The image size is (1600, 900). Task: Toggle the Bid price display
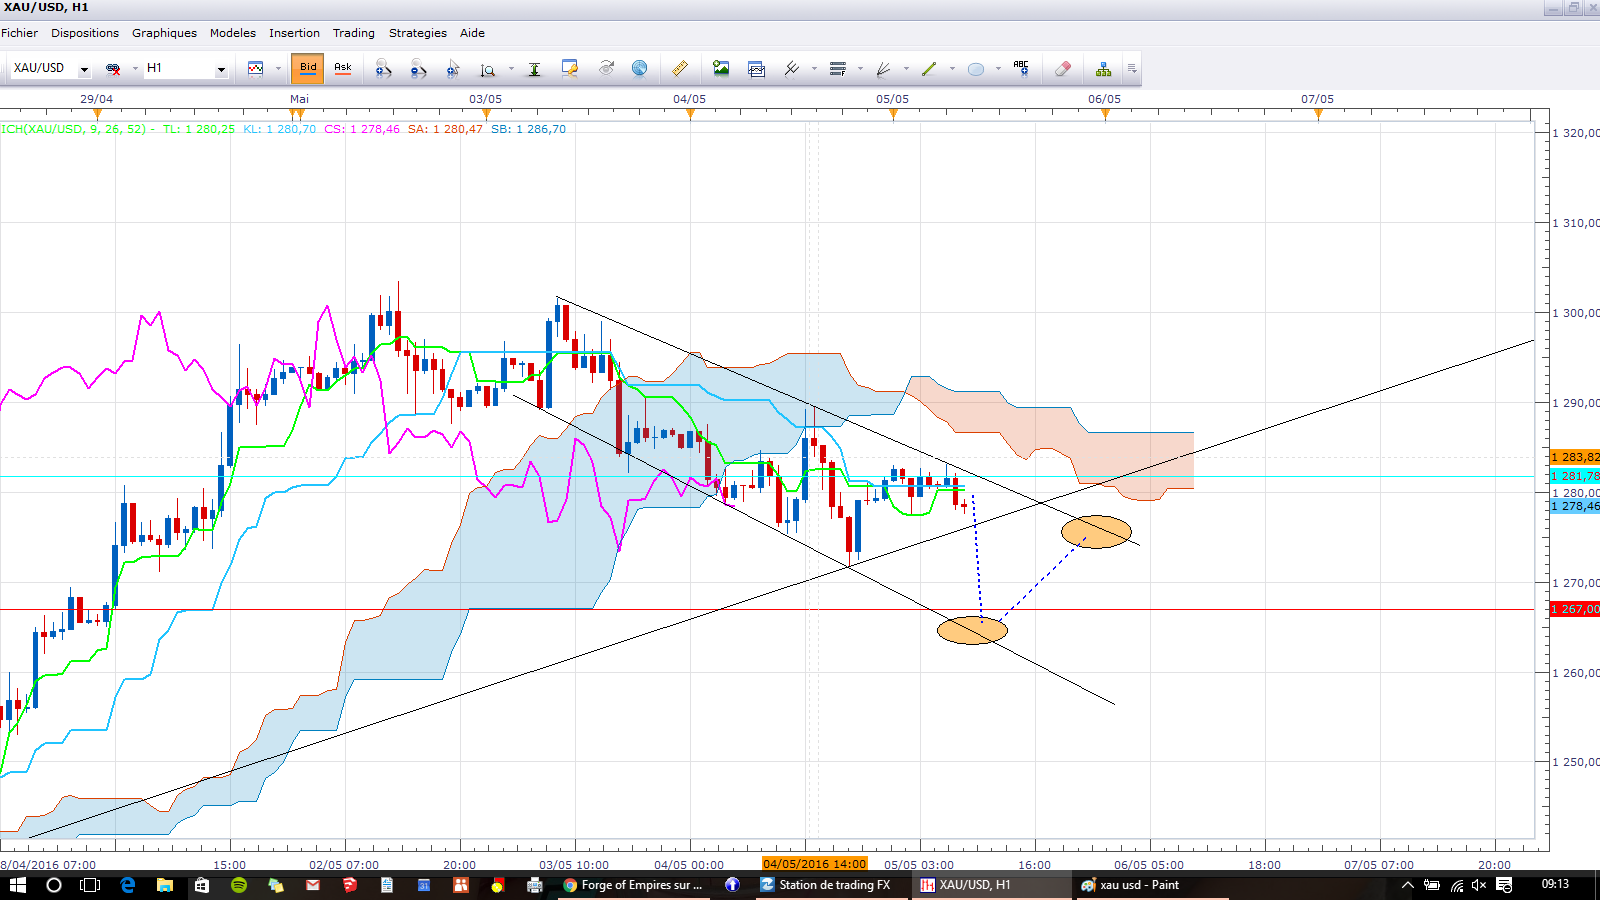click(x=308, y=68)
